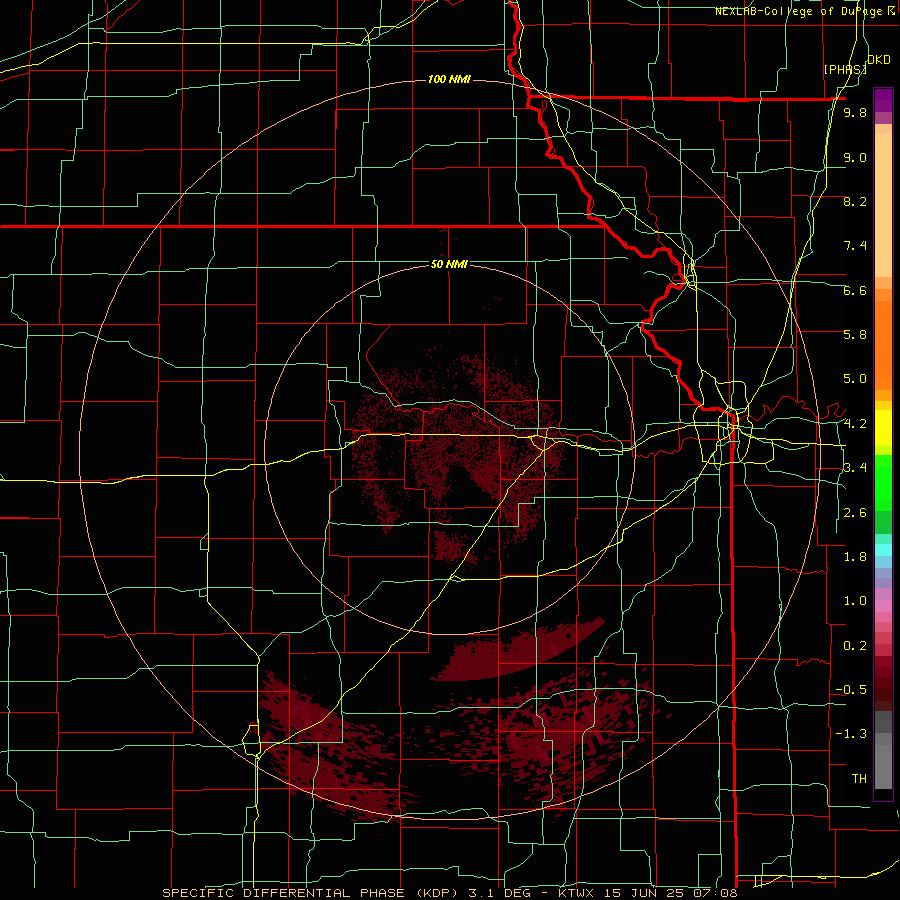Click the "OKD" label above the color scale

[x=879, y=60]
